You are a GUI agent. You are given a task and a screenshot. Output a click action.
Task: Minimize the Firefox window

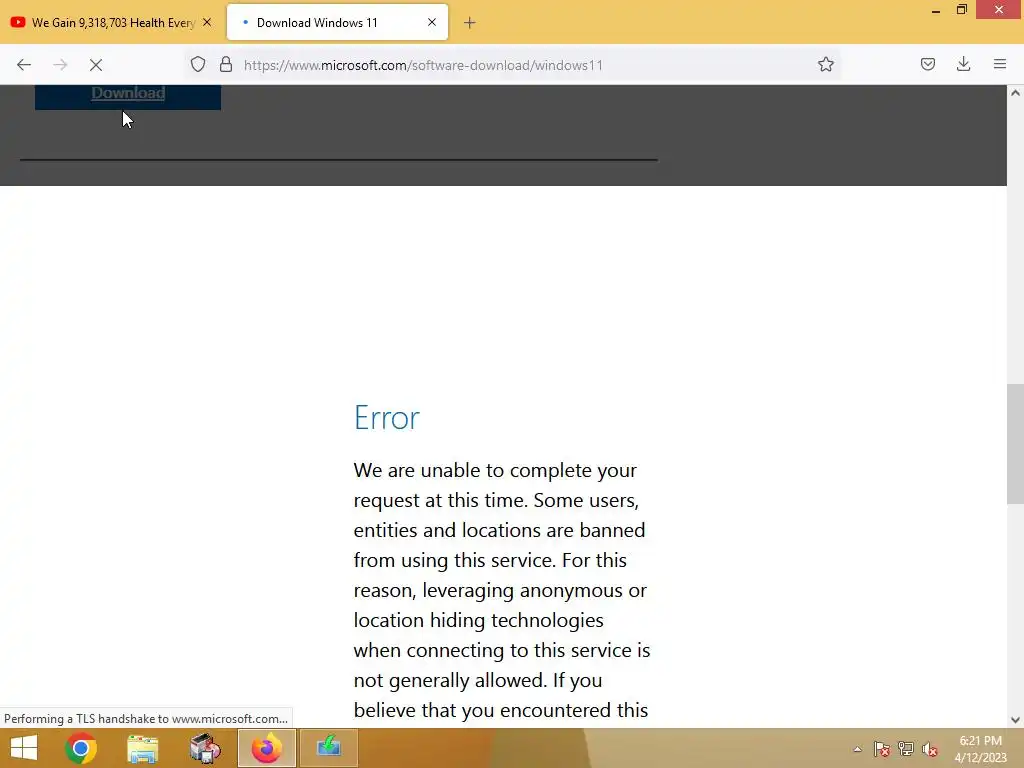point(936,10)
